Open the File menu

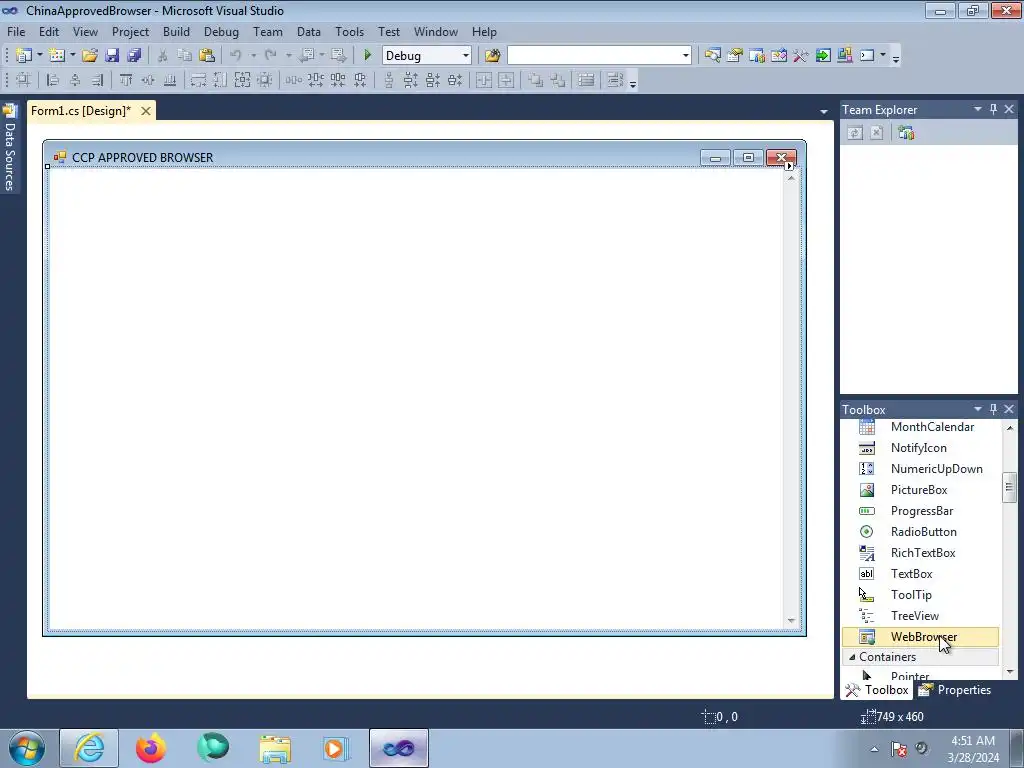(x=16, y=31)
